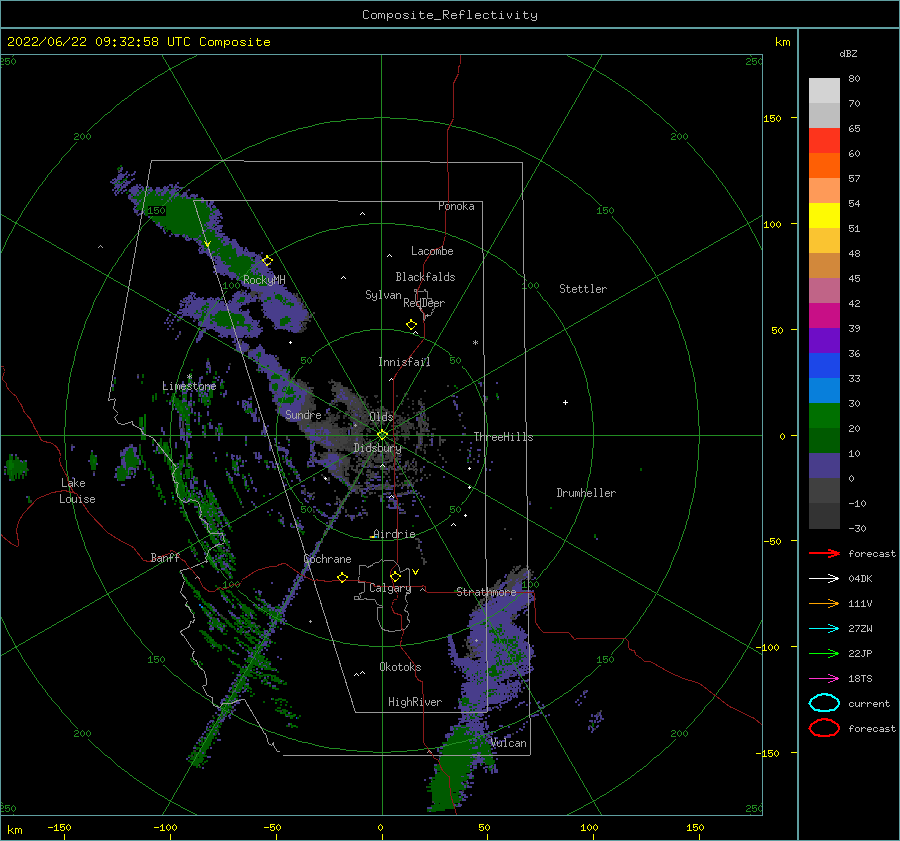
Task: Select the red 65 dBZ color swatch
Action: click(824, 141)
